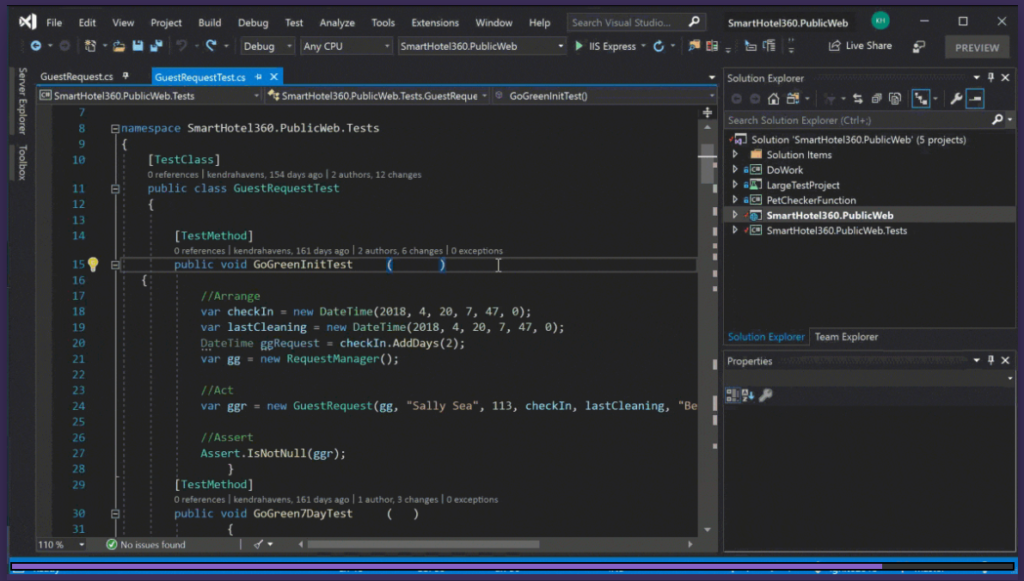Click the Visual Studio feedback icon
This screenshot has width=1024, height=581.
[x=918, y=47]
